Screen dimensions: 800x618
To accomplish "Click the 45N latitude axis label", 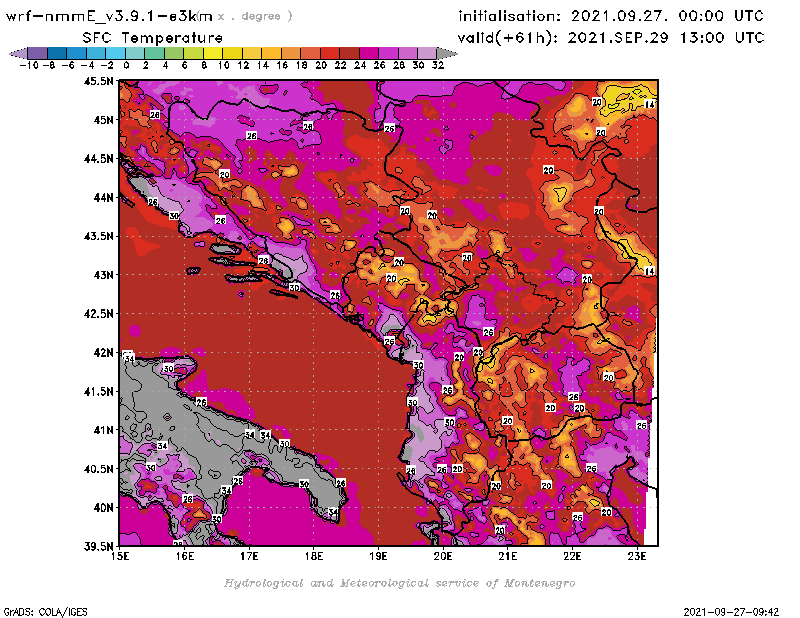I will click(x=104, y=120).
